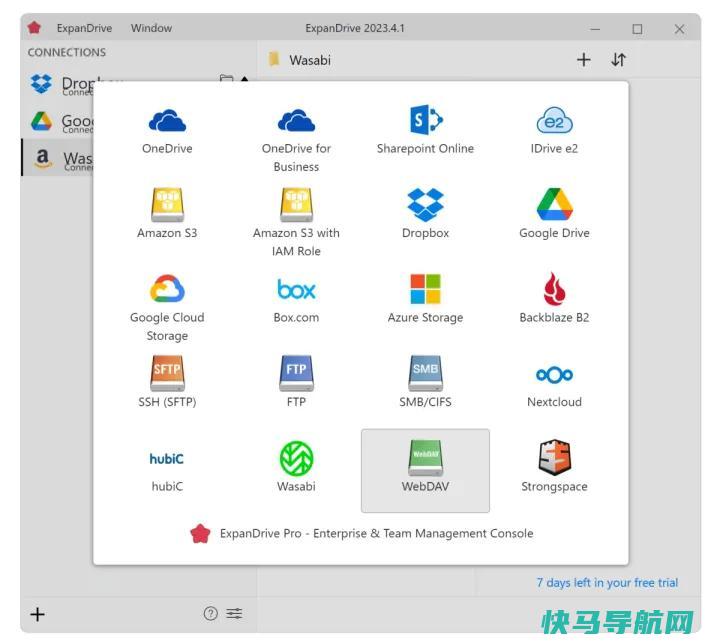Select the Strongspace connection type

pyautogui.click(x=554, y=467)
